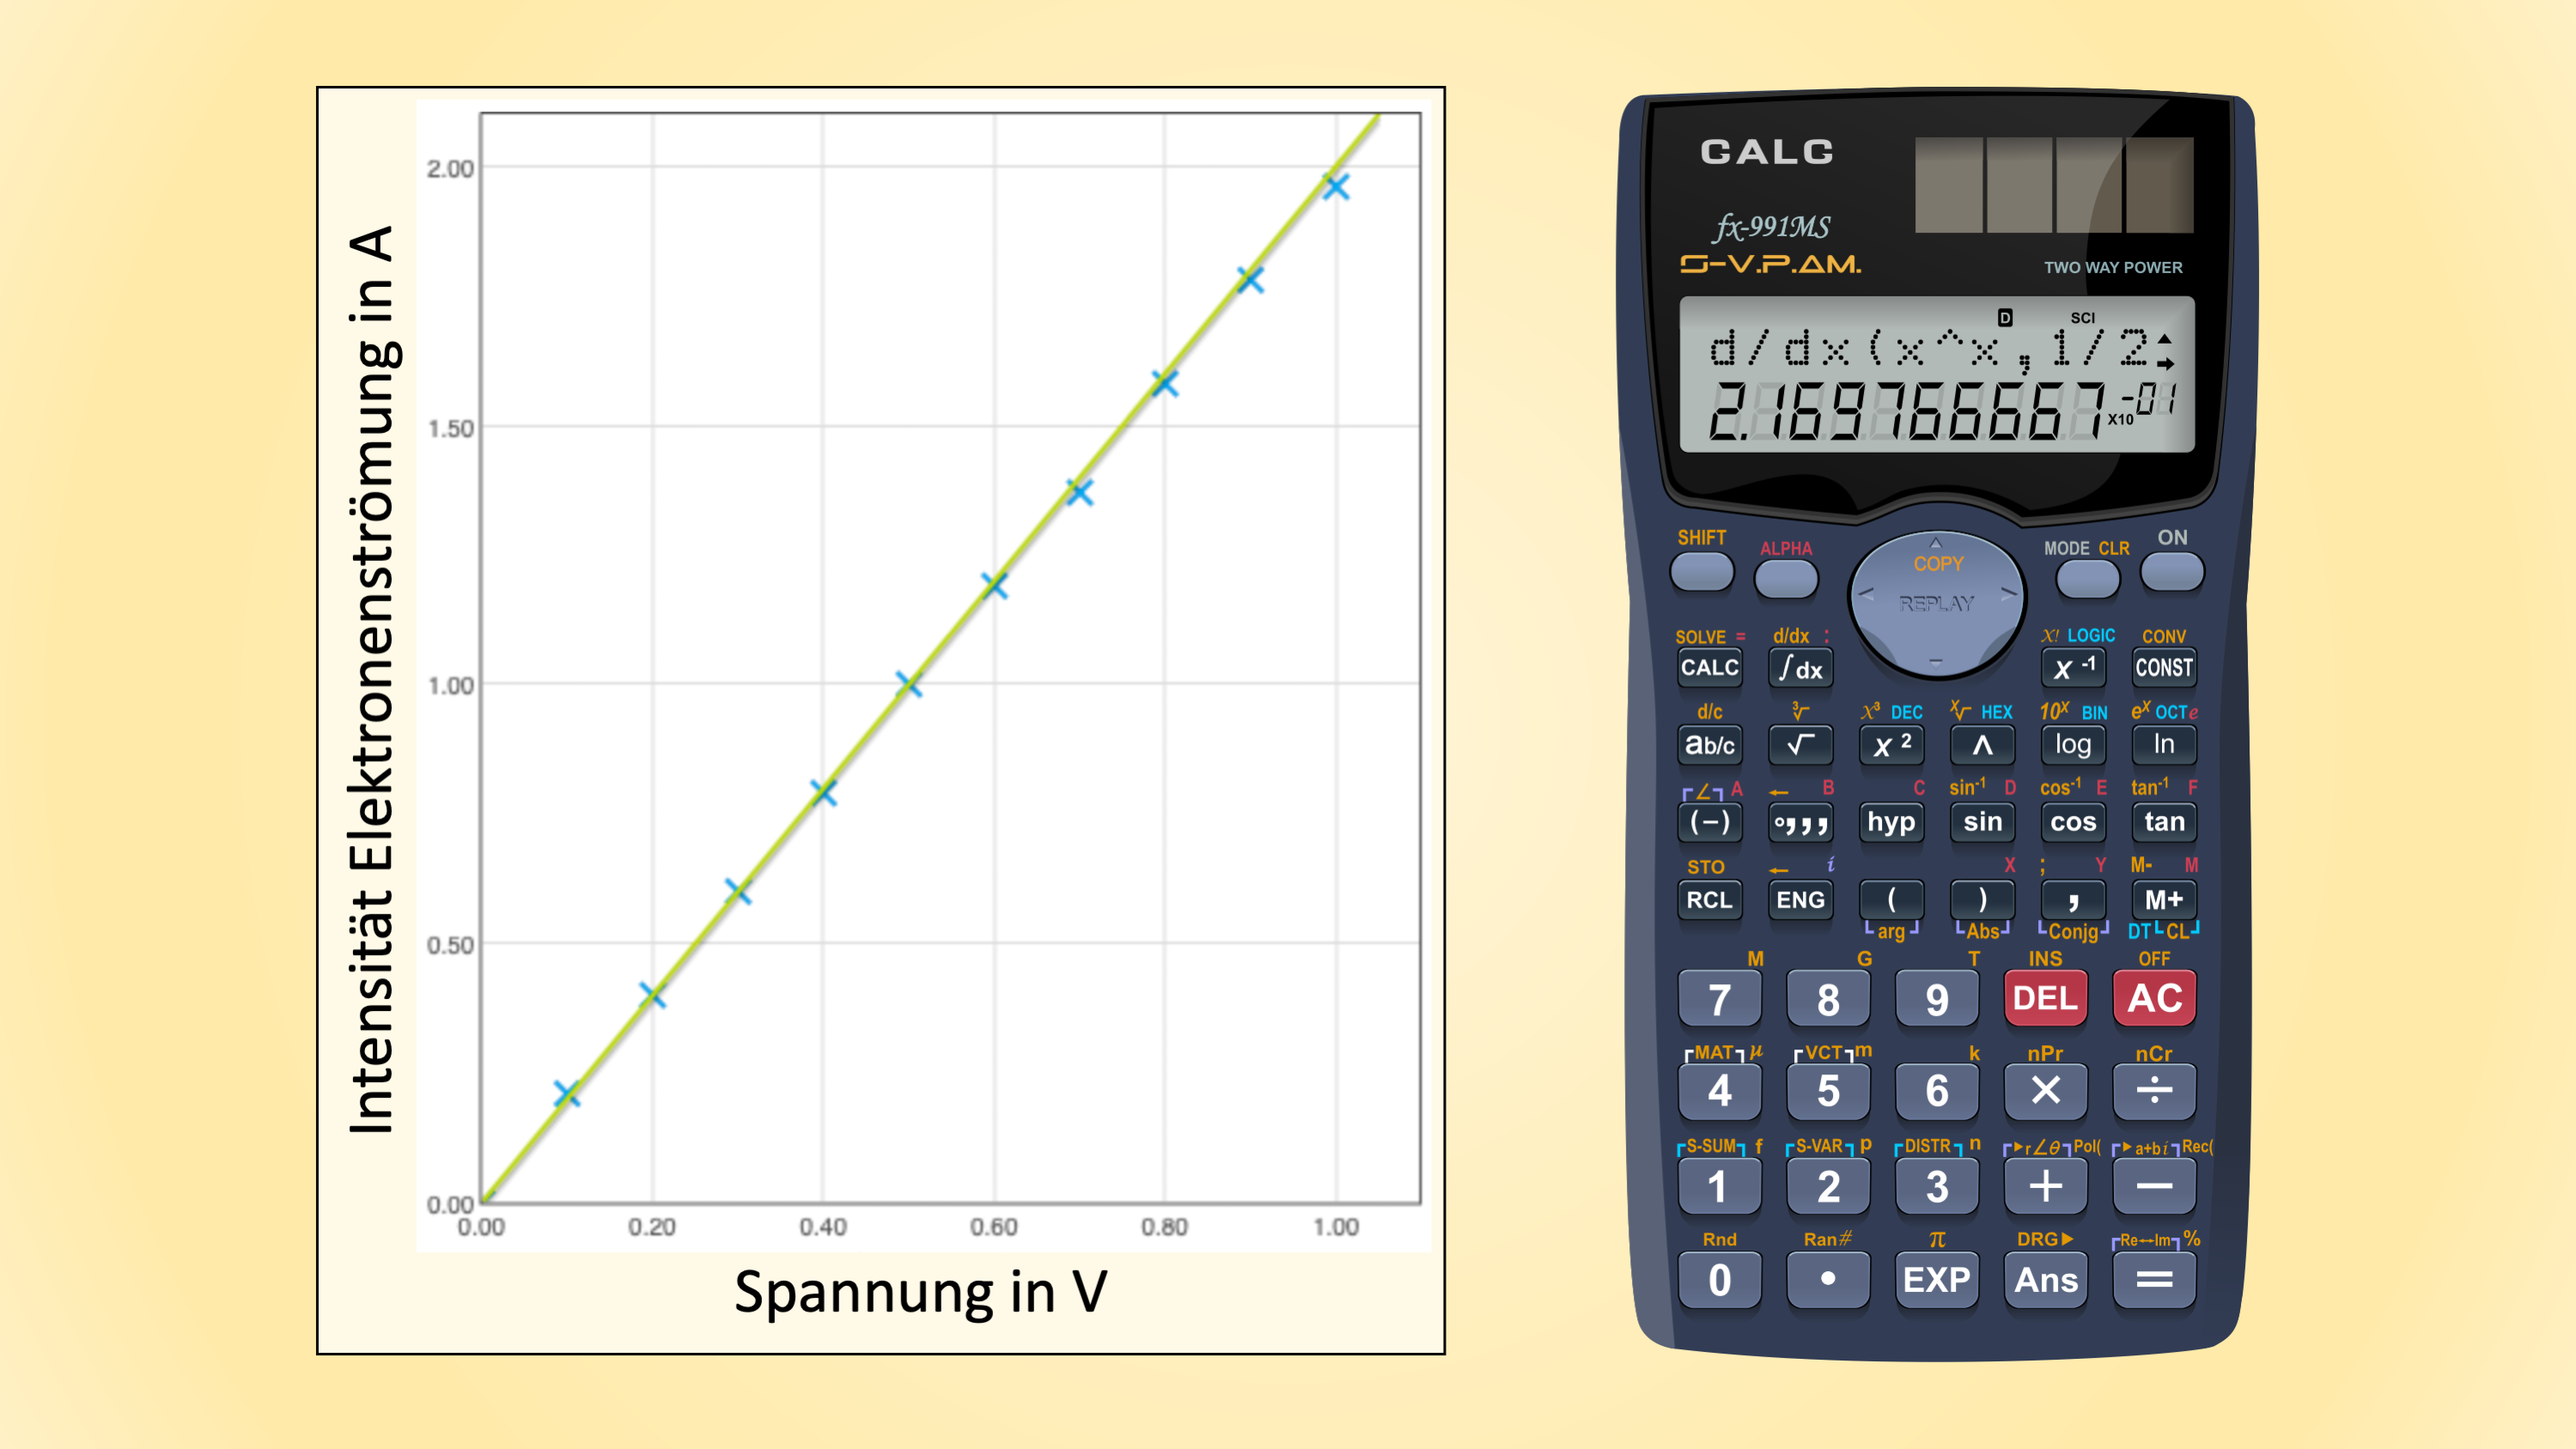This screenshot has height=1449, width=2576.
Task: Click the cos key
Action: click(2073, 822)
